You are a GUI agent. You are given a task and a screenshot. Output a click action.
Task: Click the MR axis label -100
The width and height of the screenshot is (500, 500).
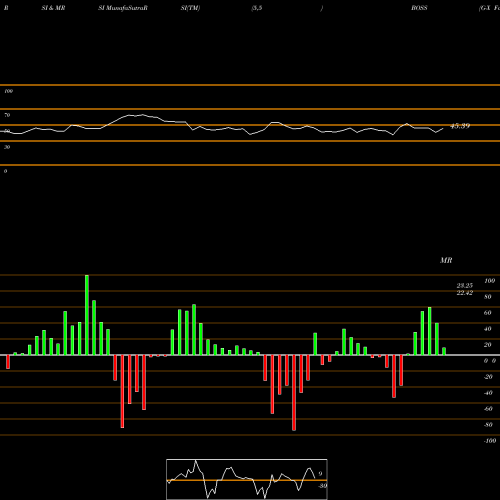(x=490, y=441)
